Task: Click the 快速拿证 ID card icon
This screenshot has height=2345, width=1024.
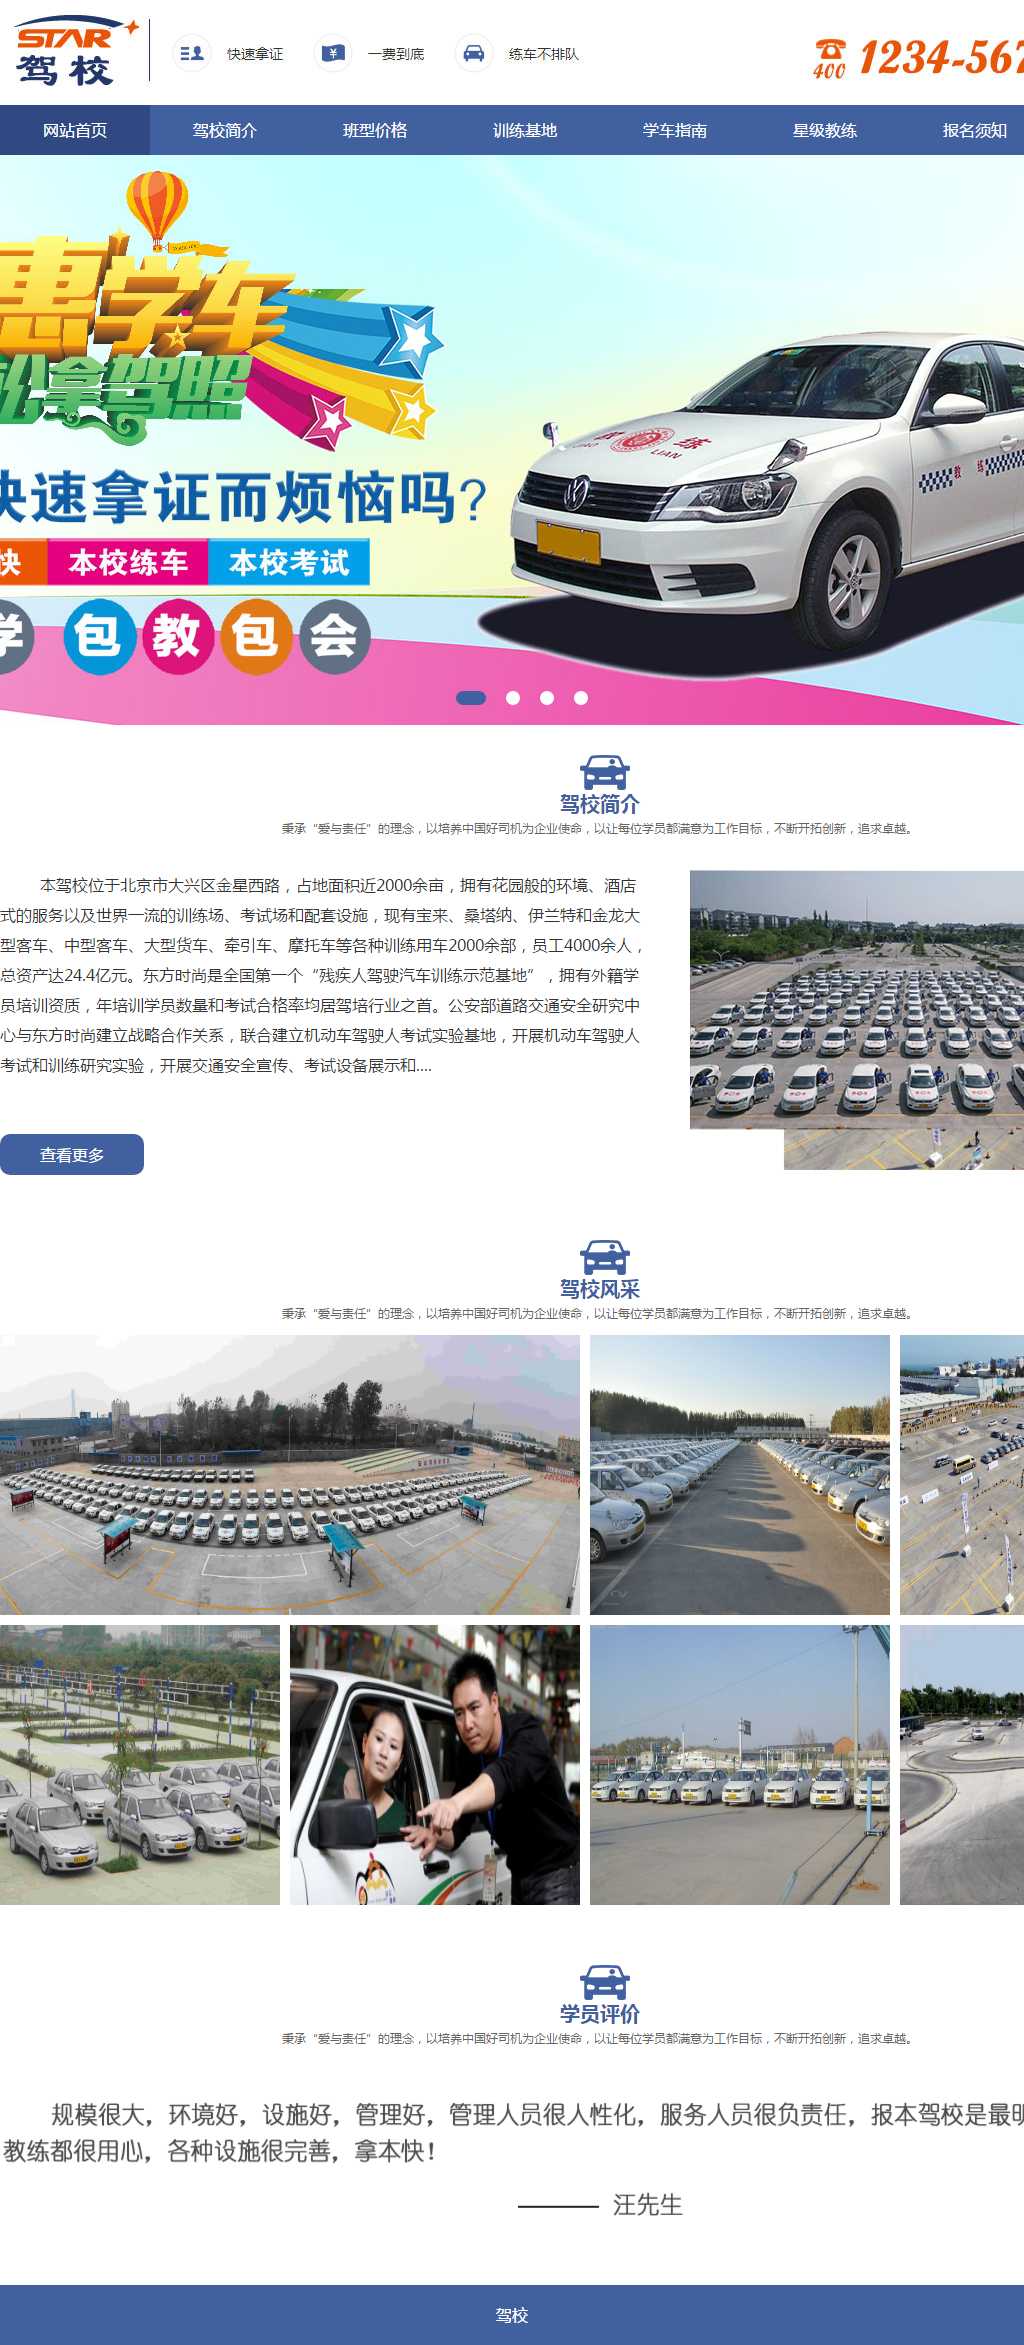Action: 191,53
